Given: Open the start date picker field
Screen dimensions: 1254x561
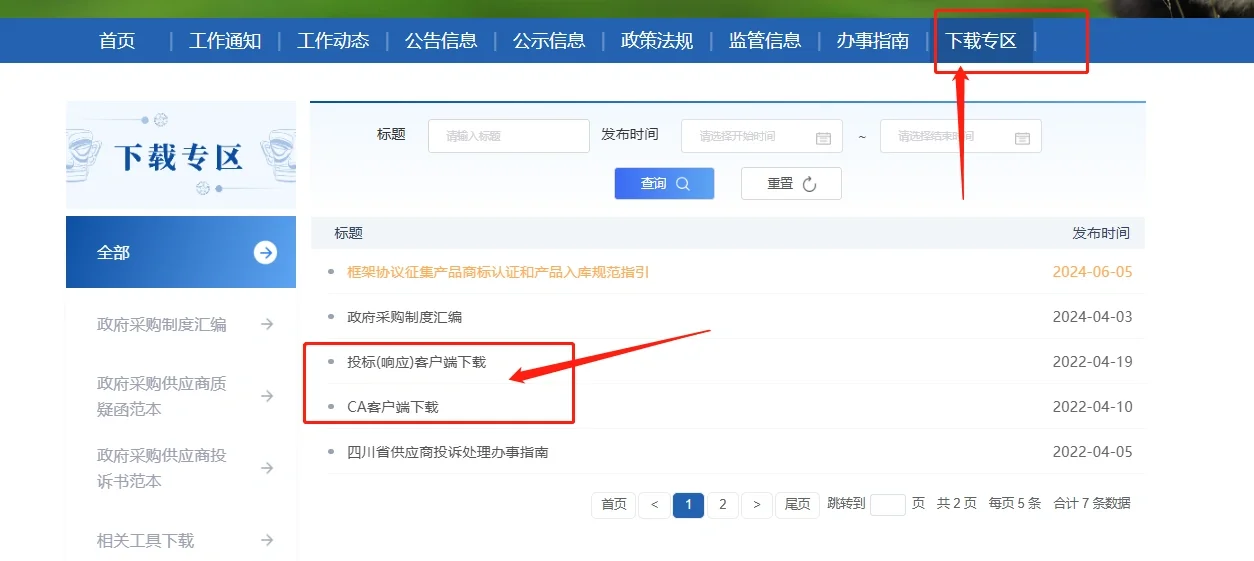Looking at the screenshot, I should click(x=761, y=136).
